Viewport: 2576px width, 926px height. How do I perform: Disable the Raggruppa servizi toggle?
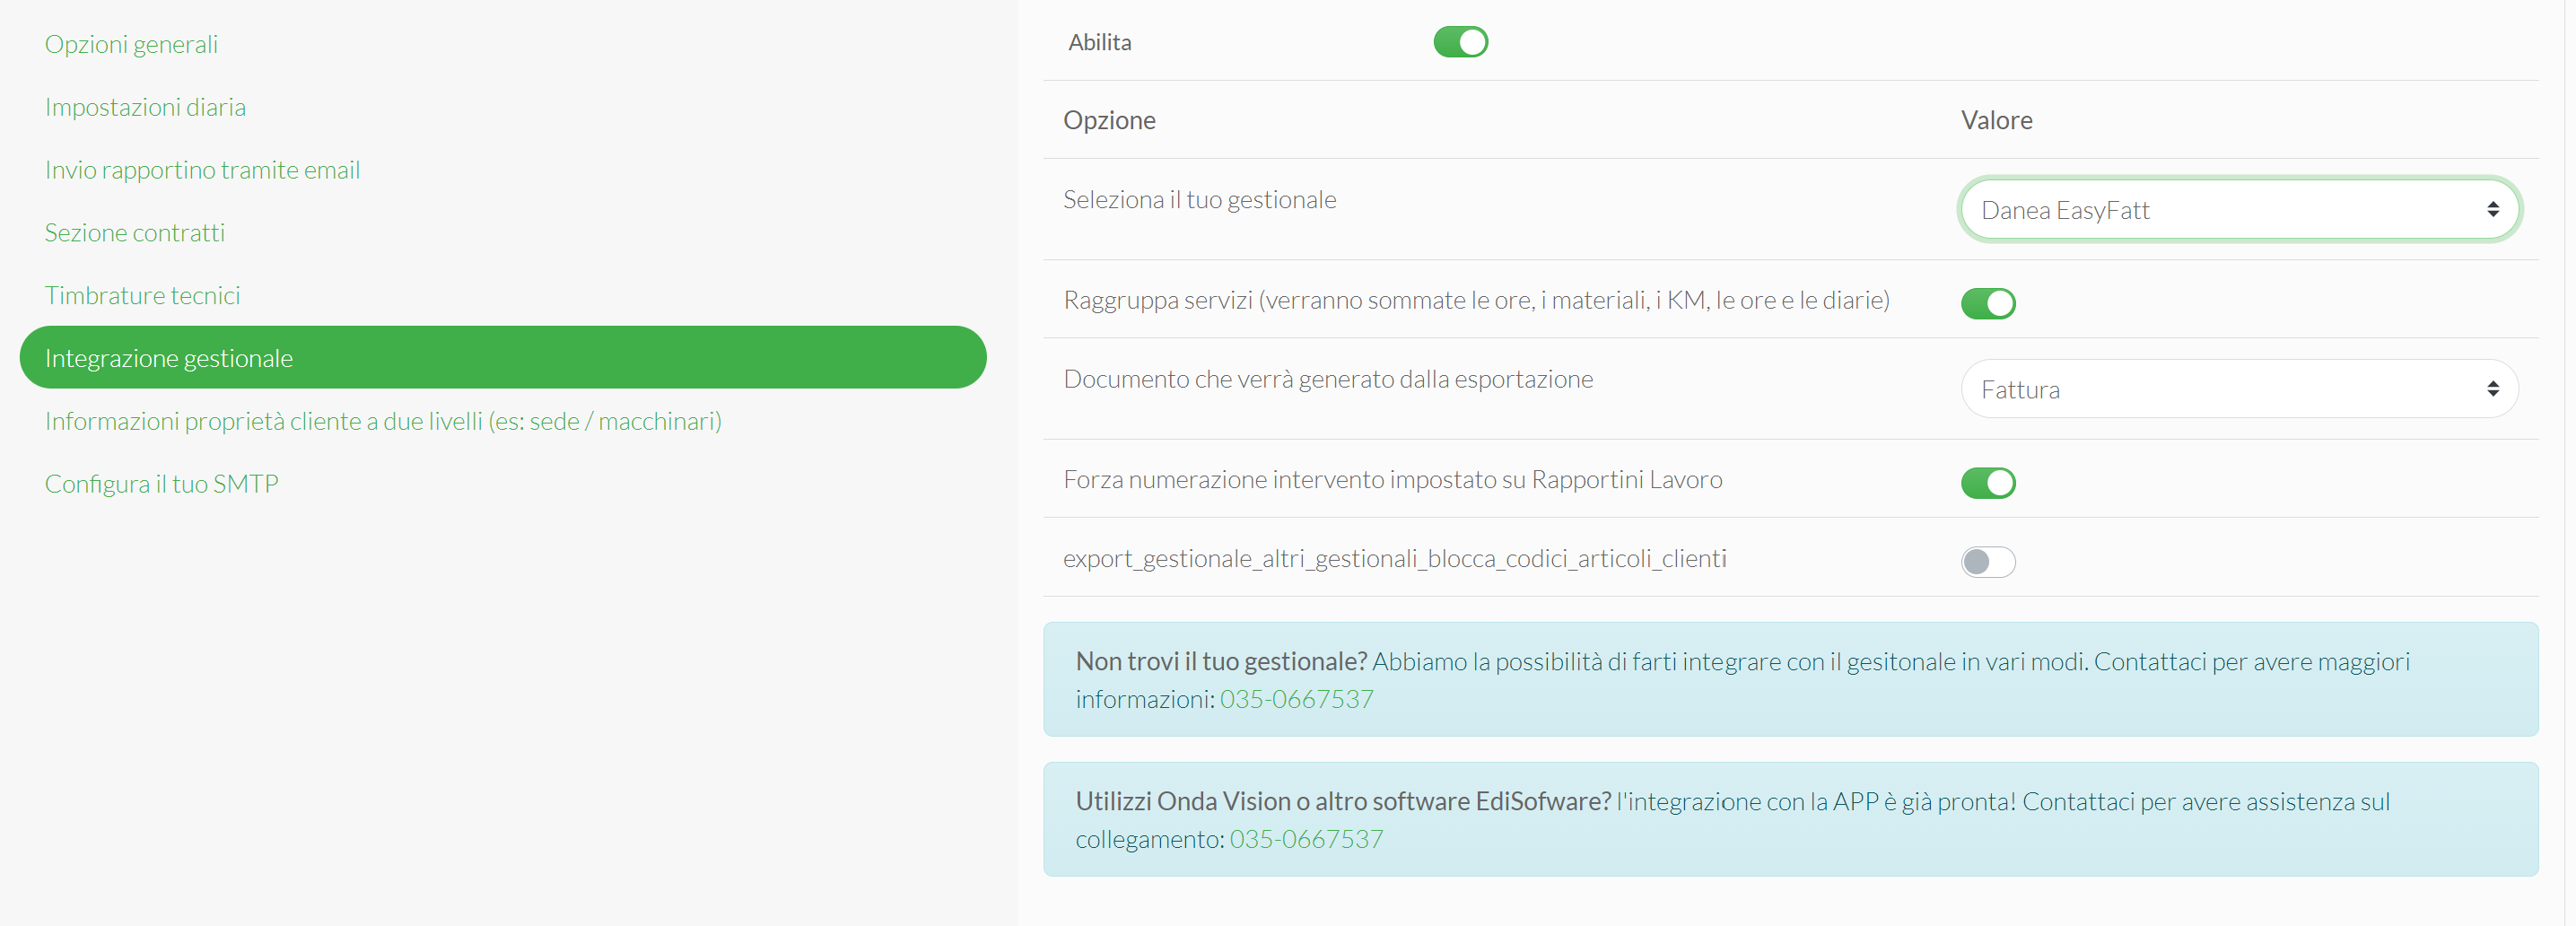click(x=1987, y=303)
